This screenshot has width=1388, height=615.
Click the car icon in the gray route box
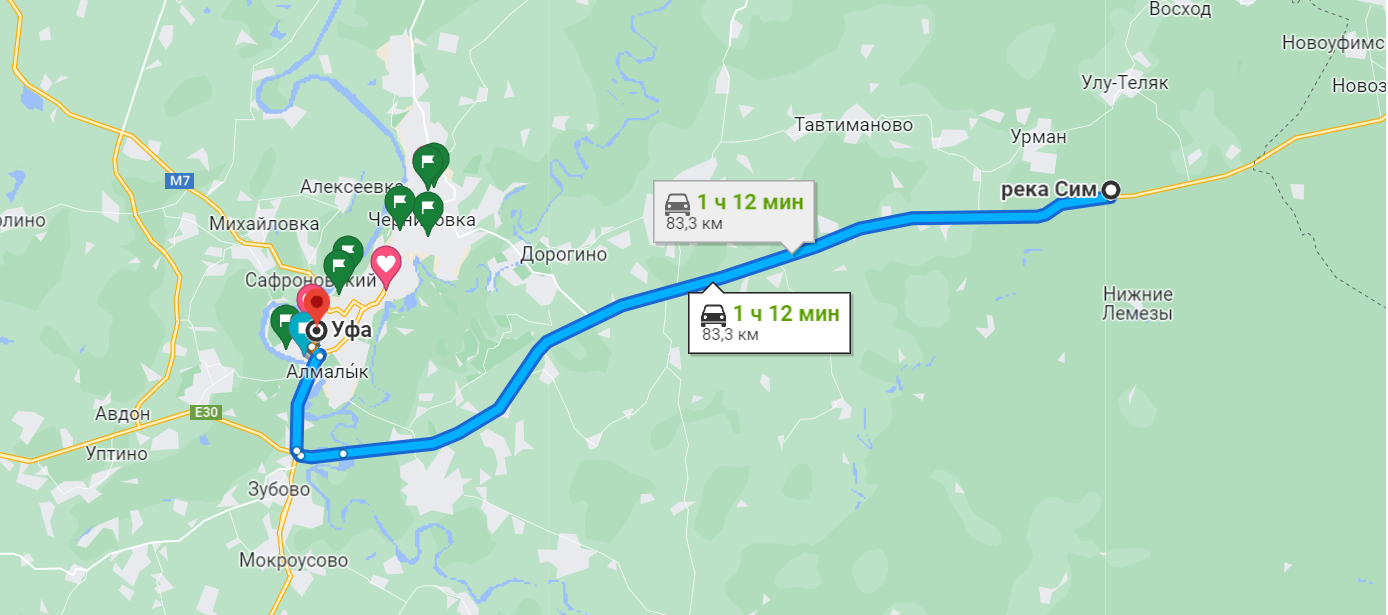[678, 201]
